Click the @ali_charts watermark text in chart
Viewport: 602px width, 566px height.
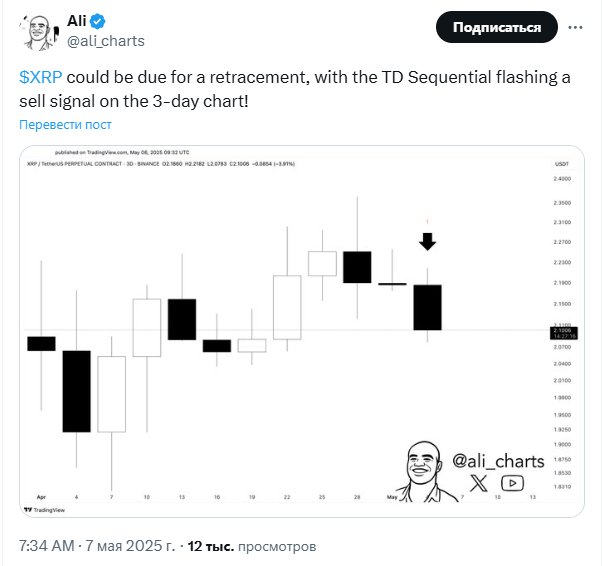pos(498,461)
